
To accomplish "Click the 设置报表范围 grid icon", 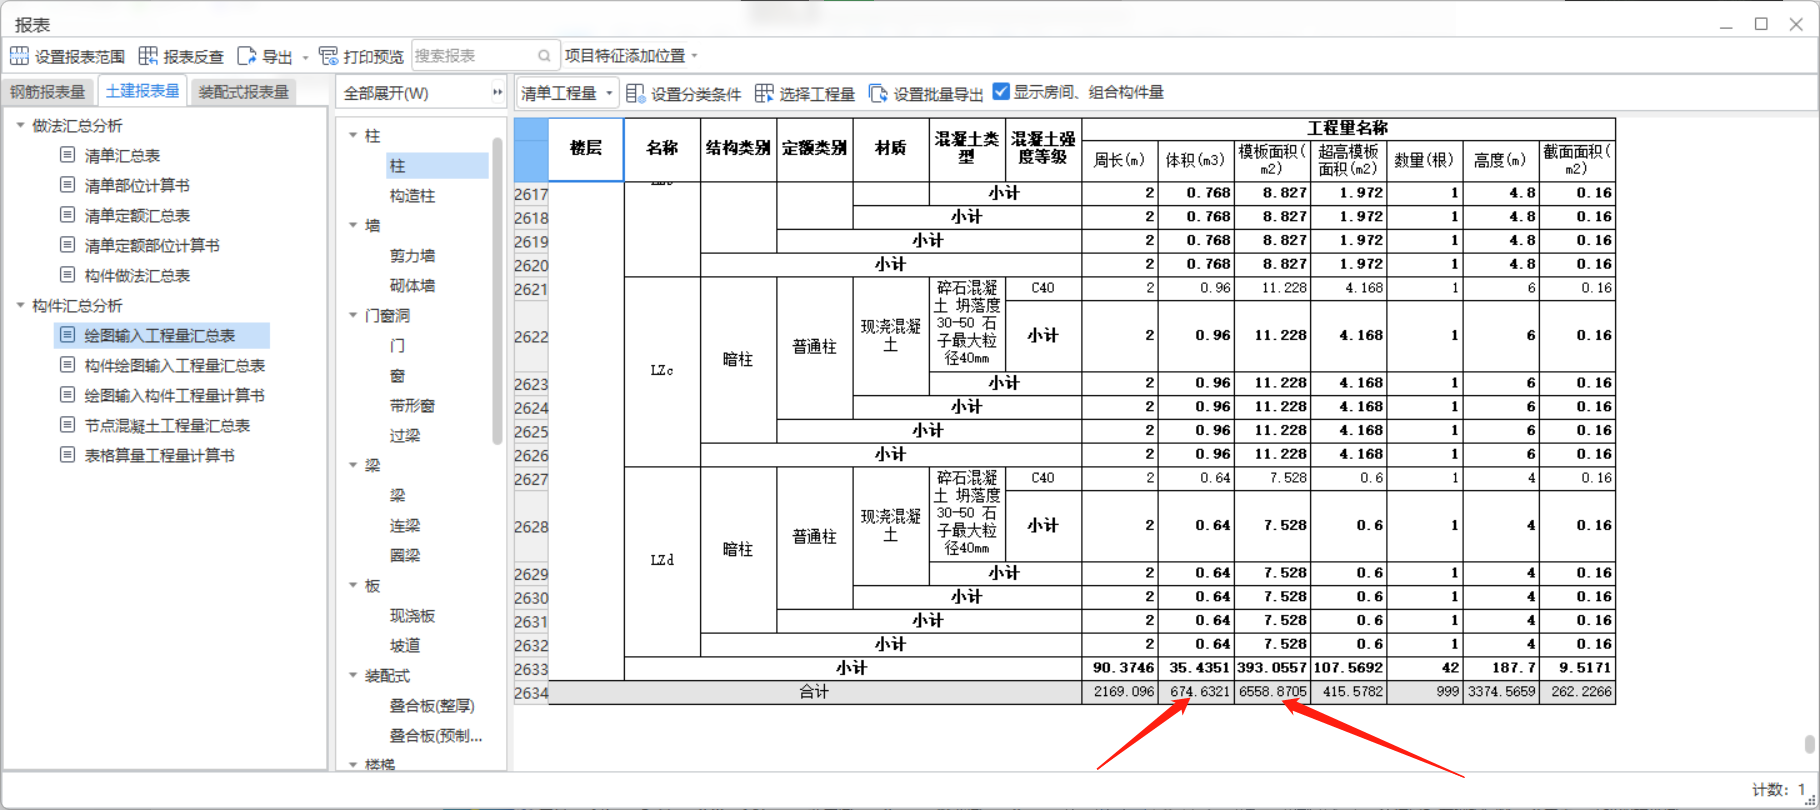I will tap(19, 56).
